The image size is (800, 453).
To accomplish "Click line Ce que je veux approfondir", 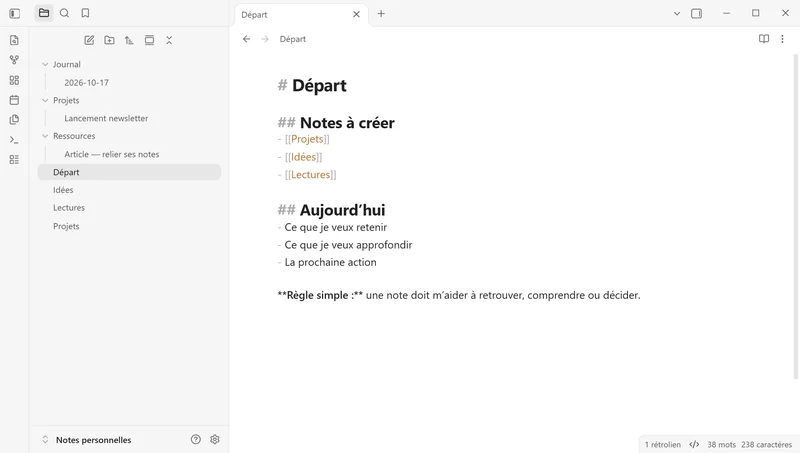I will (x=348, y=245).
